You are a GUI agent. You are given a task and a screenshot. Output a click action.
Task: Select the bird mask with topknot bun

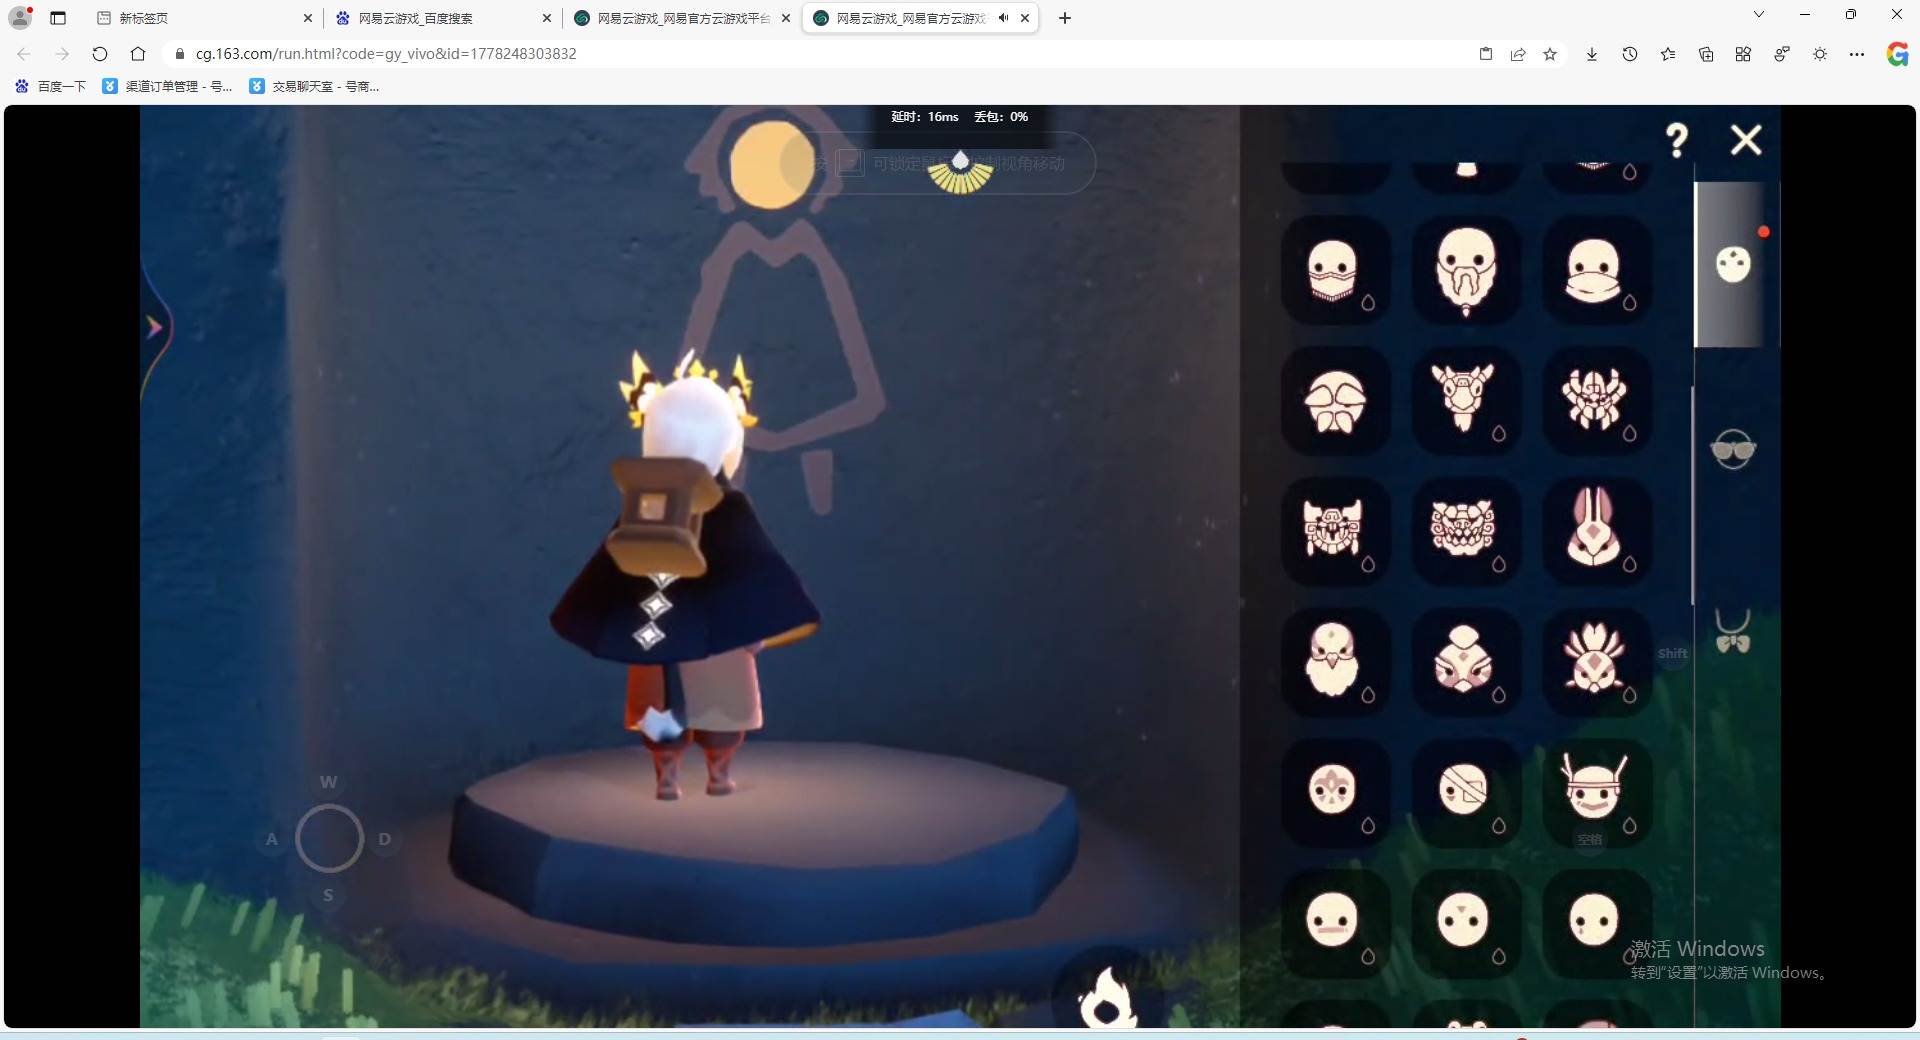pos(1466,662)
